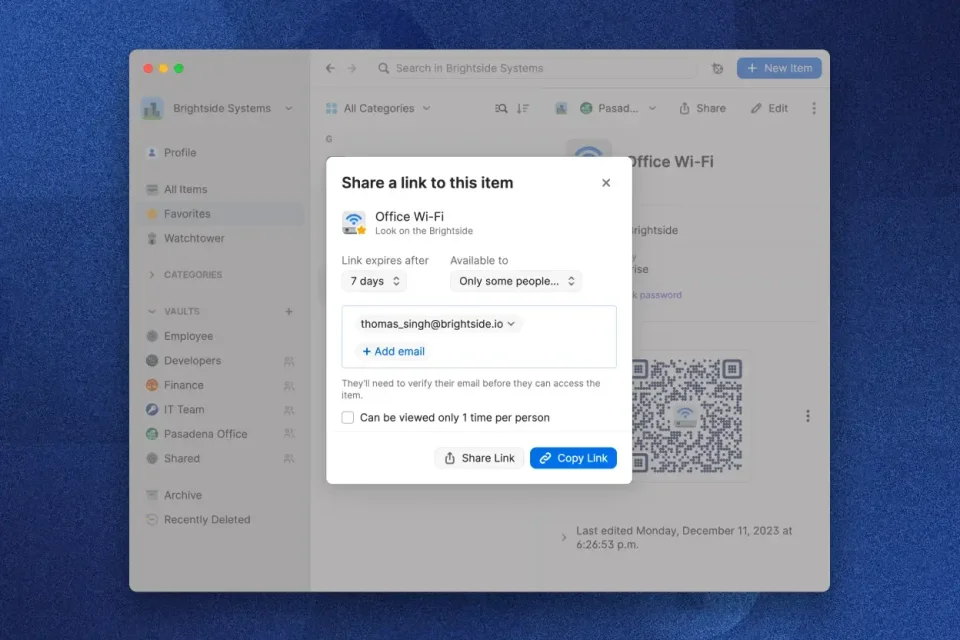
Task: Open Archive in the sidebar
Action: point(222,495)
